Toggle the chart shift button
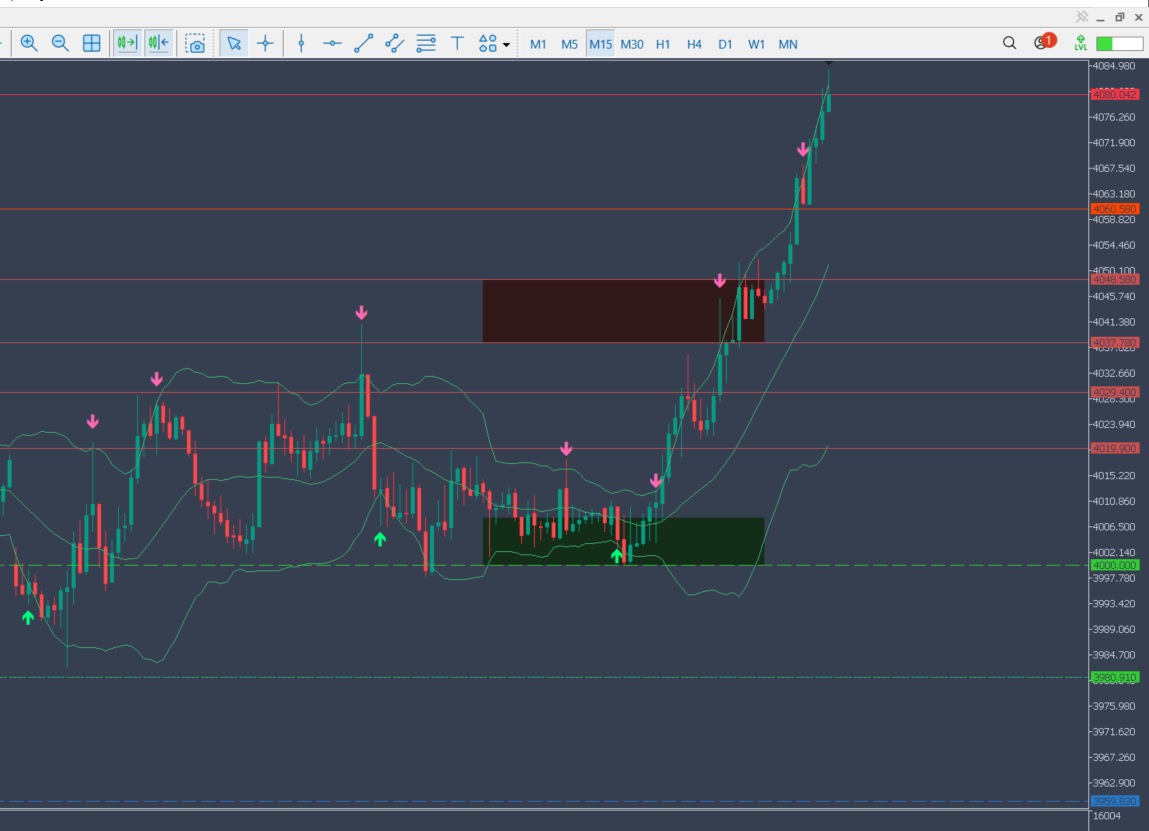The image size is (1149, 831). (158, 43)
